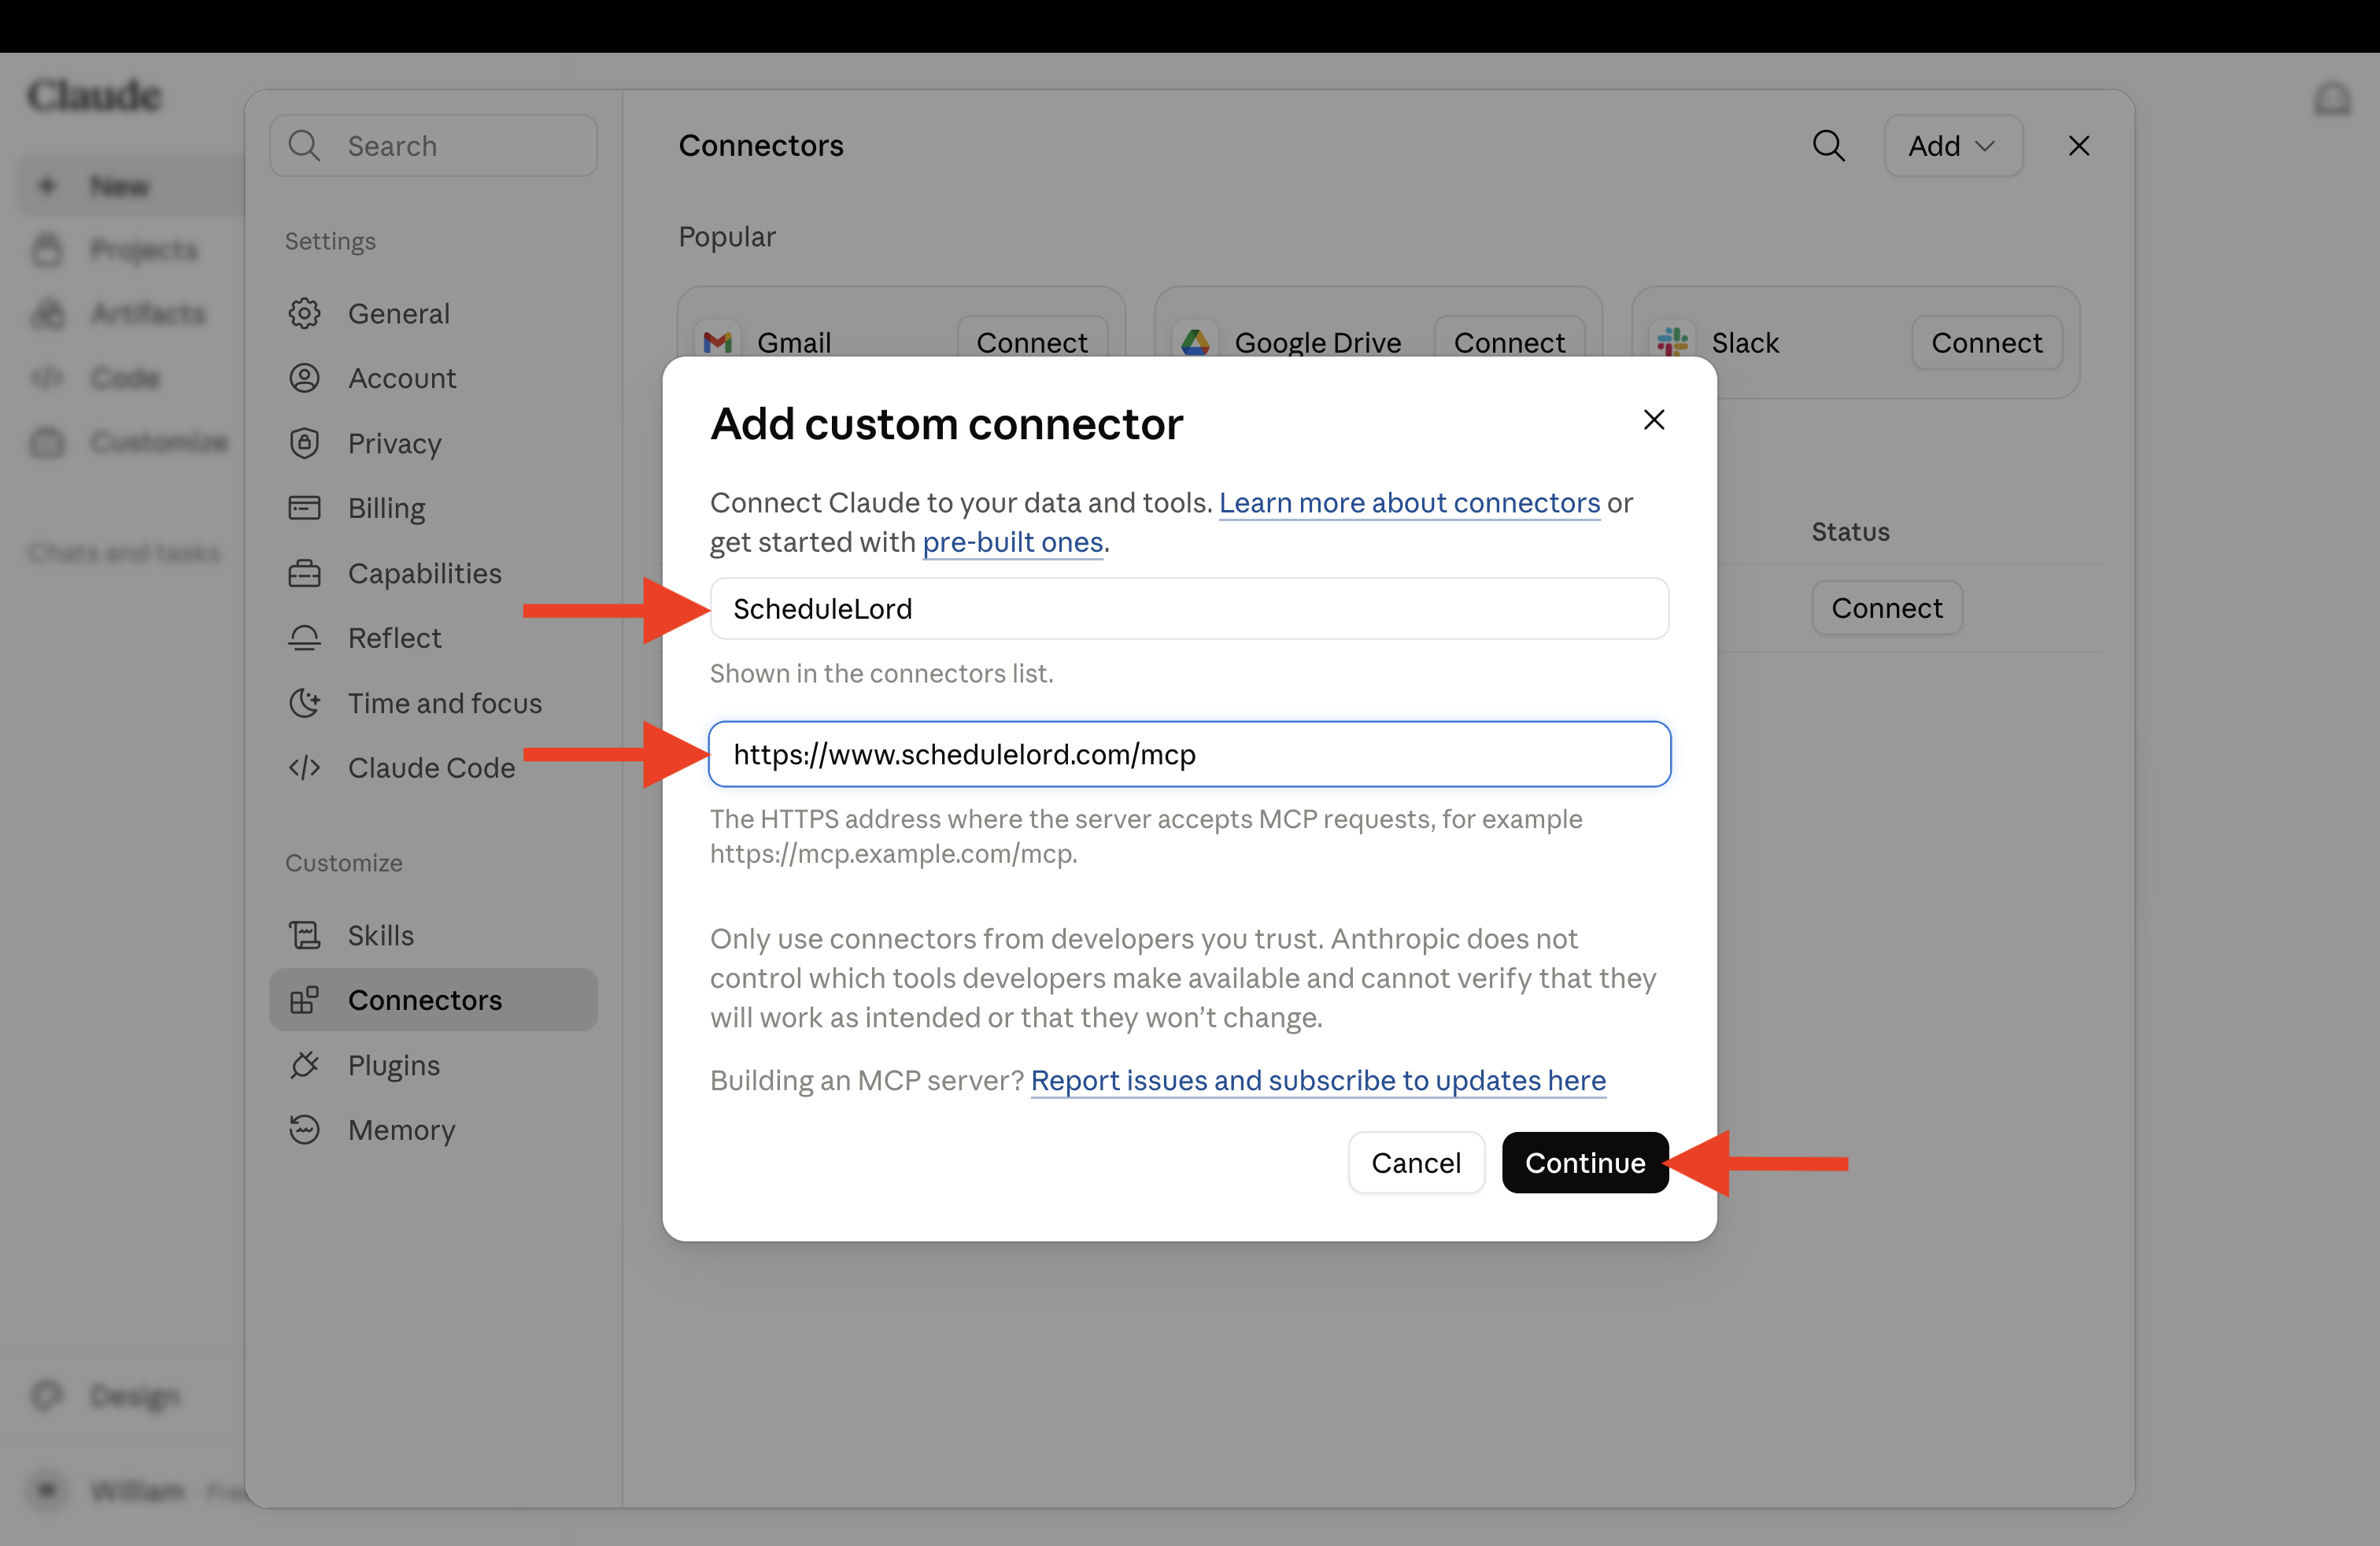2380x1546 pixels.
Task: Click the MCP server URL field
Action: click(x=1189, y=754)
